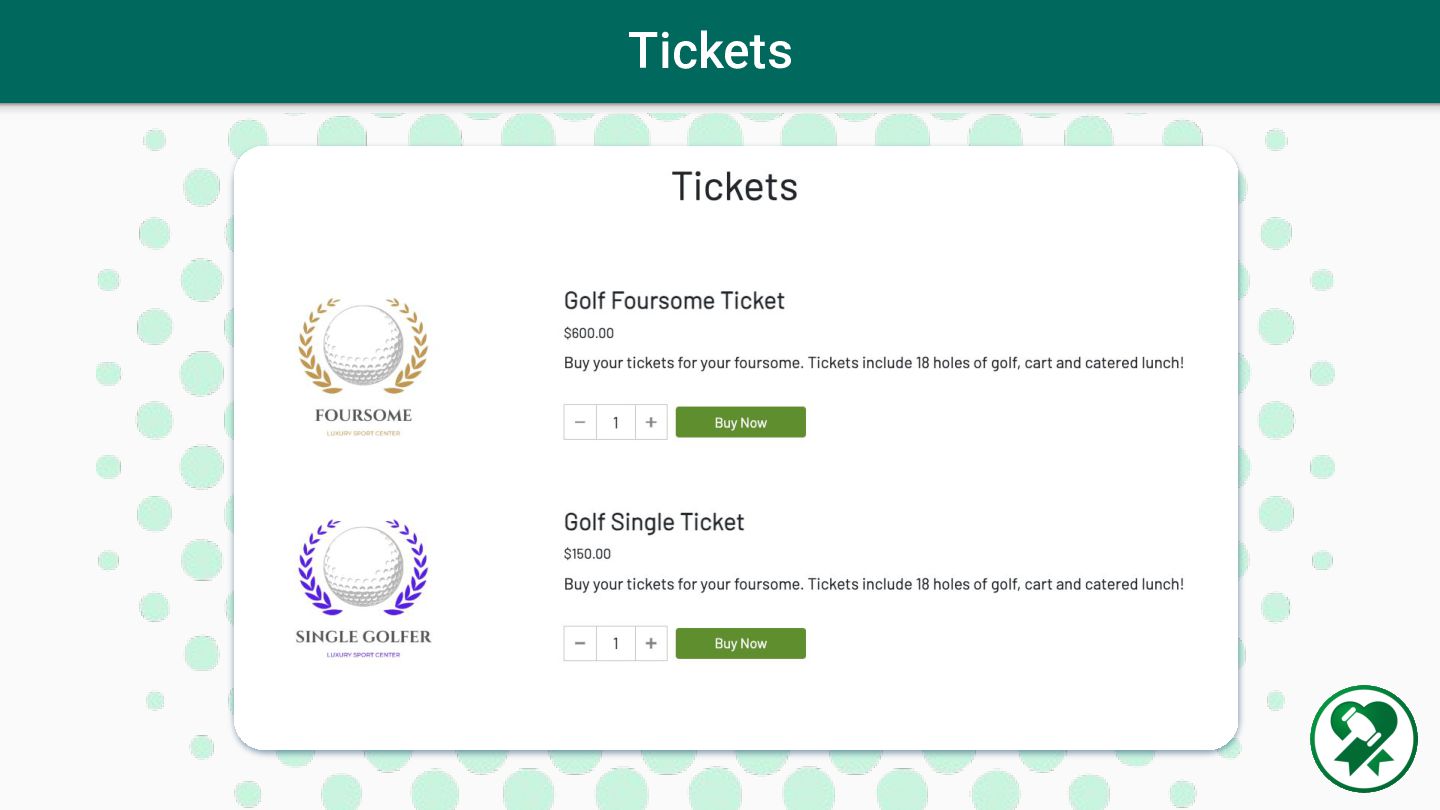Focus the Single ticket quantity field
This screenshot has height=810, width=1440.
pyautogui.click(x=616, y=643)
